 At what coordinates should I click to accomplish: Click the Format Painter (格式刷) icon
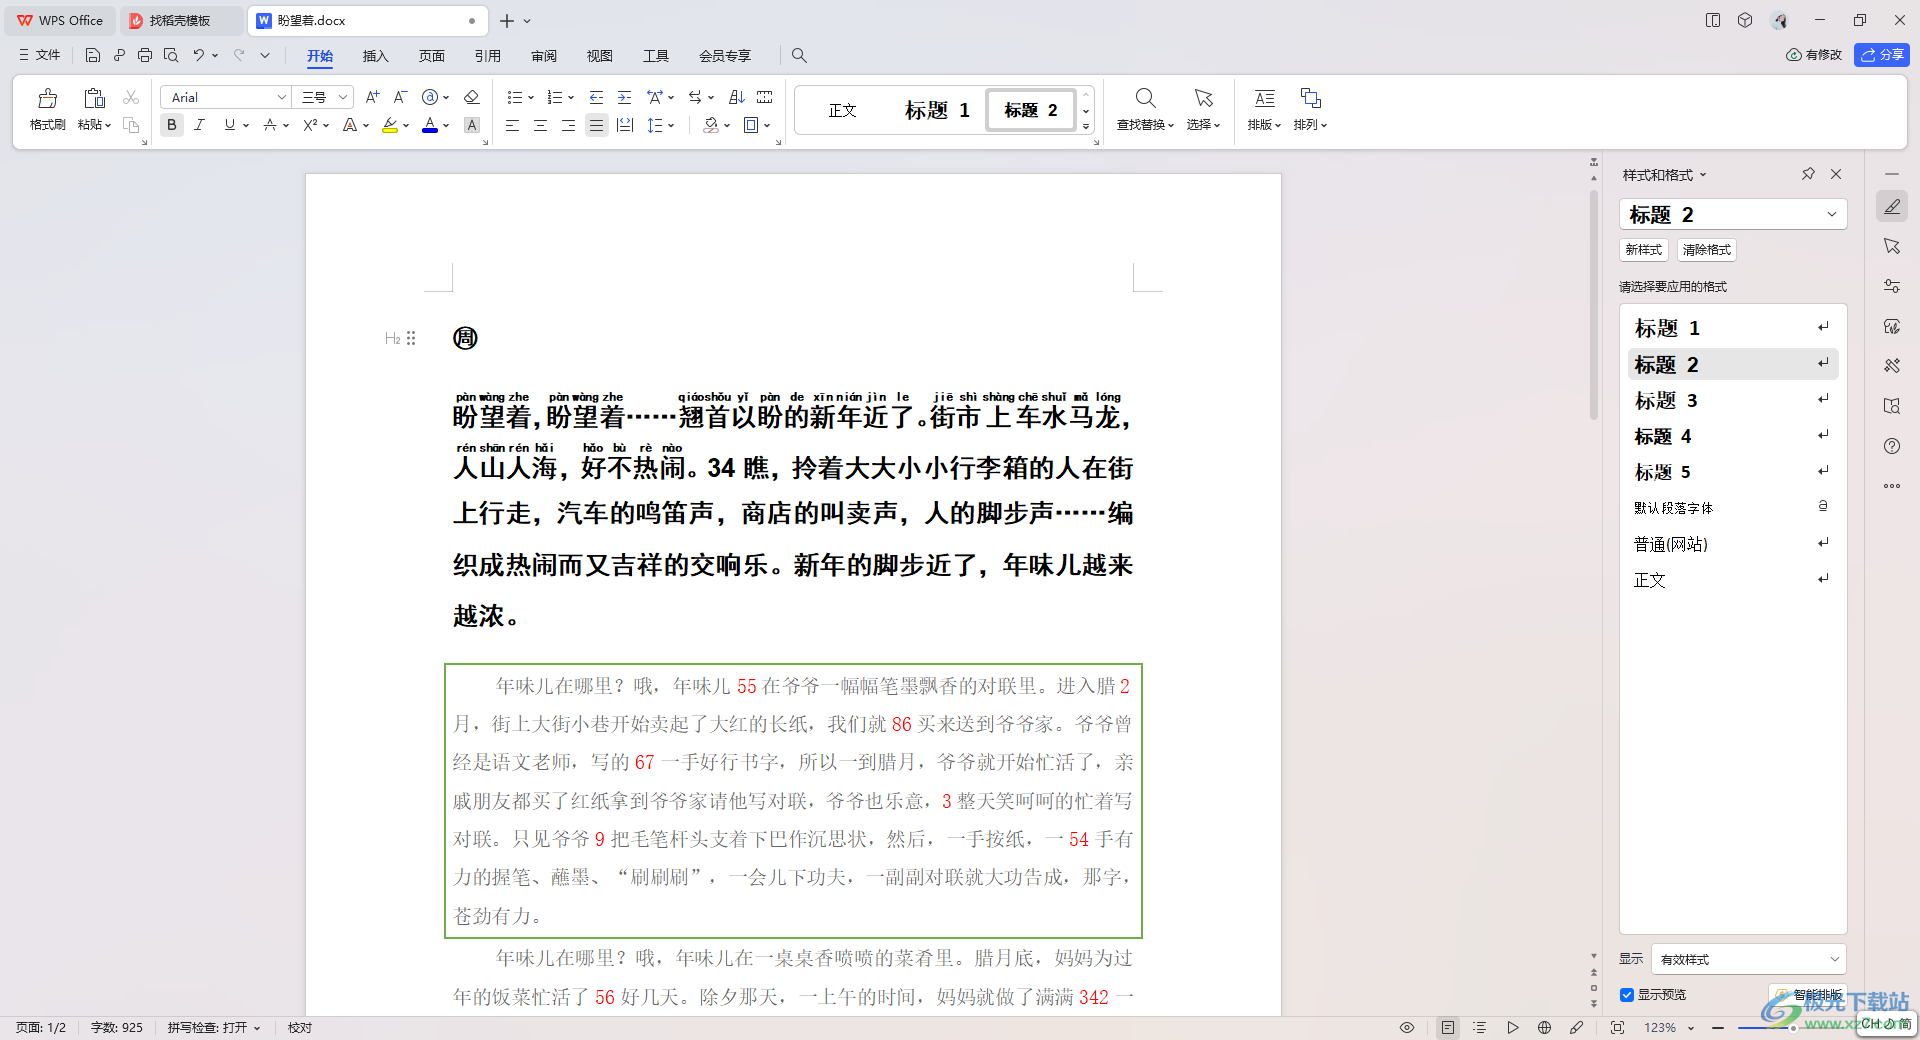tap(47, 109)
